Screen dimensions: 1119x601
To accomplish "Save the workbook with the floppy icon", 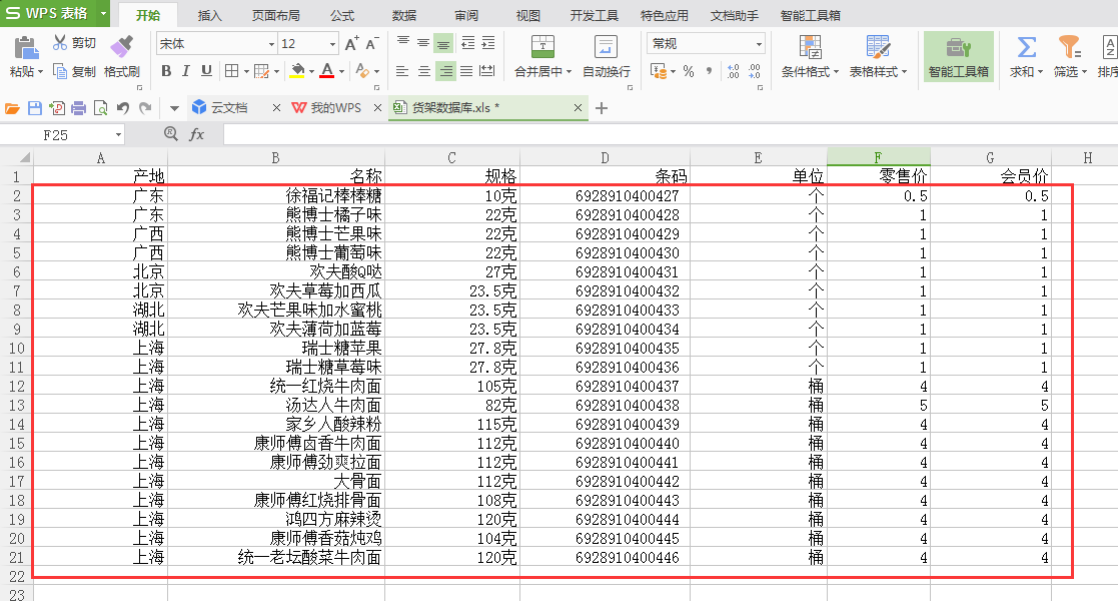I will click(x=34, y=108).
